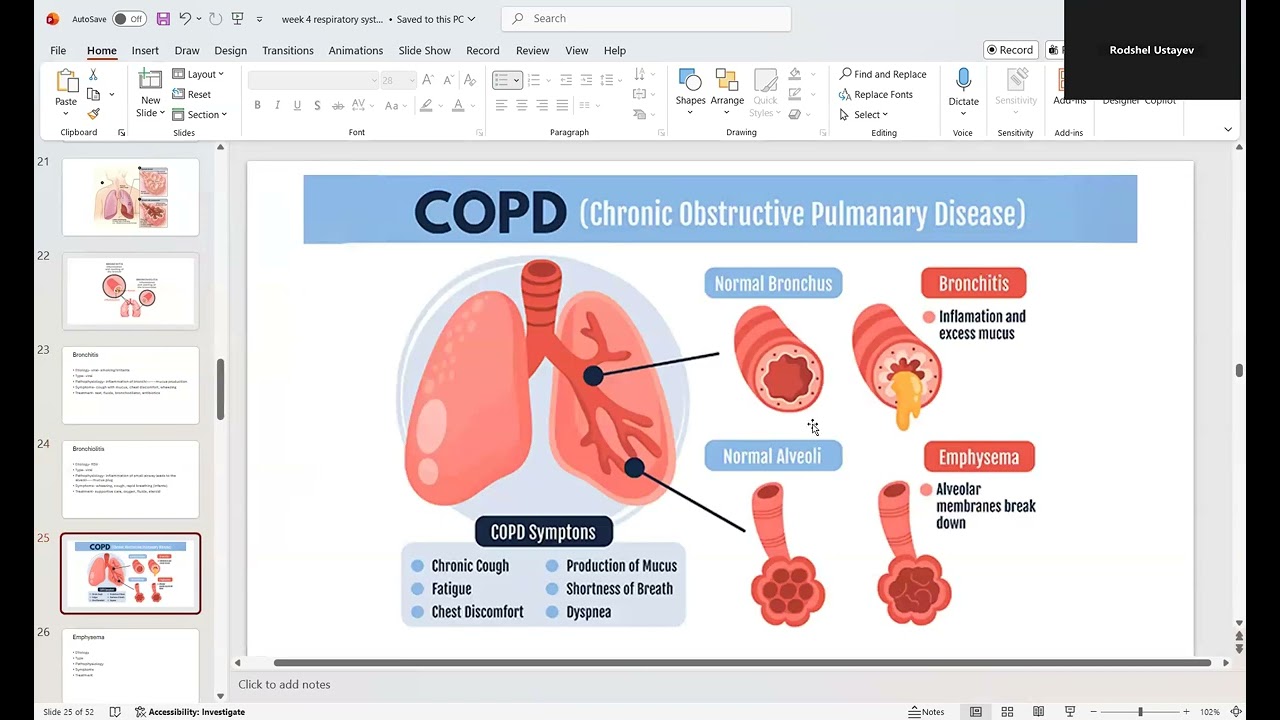Toggle Underline formatting
Viewport: 1280px width, 720px height.
(297, 105)
